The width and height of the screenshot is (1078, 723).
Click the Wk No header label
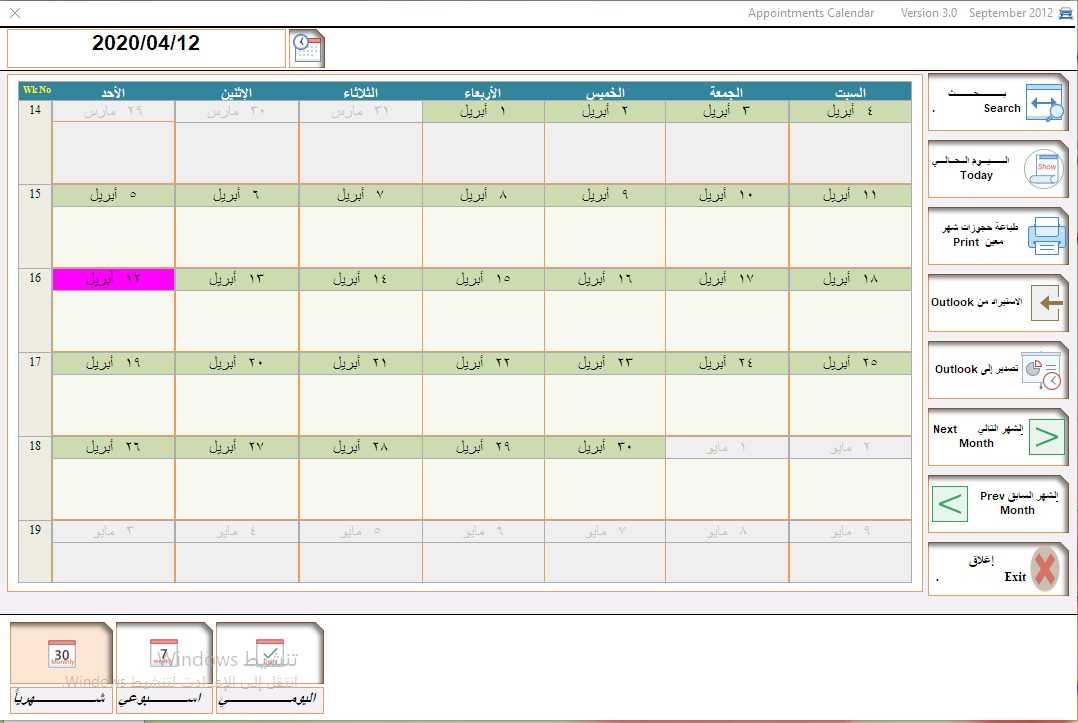(36, 90)
